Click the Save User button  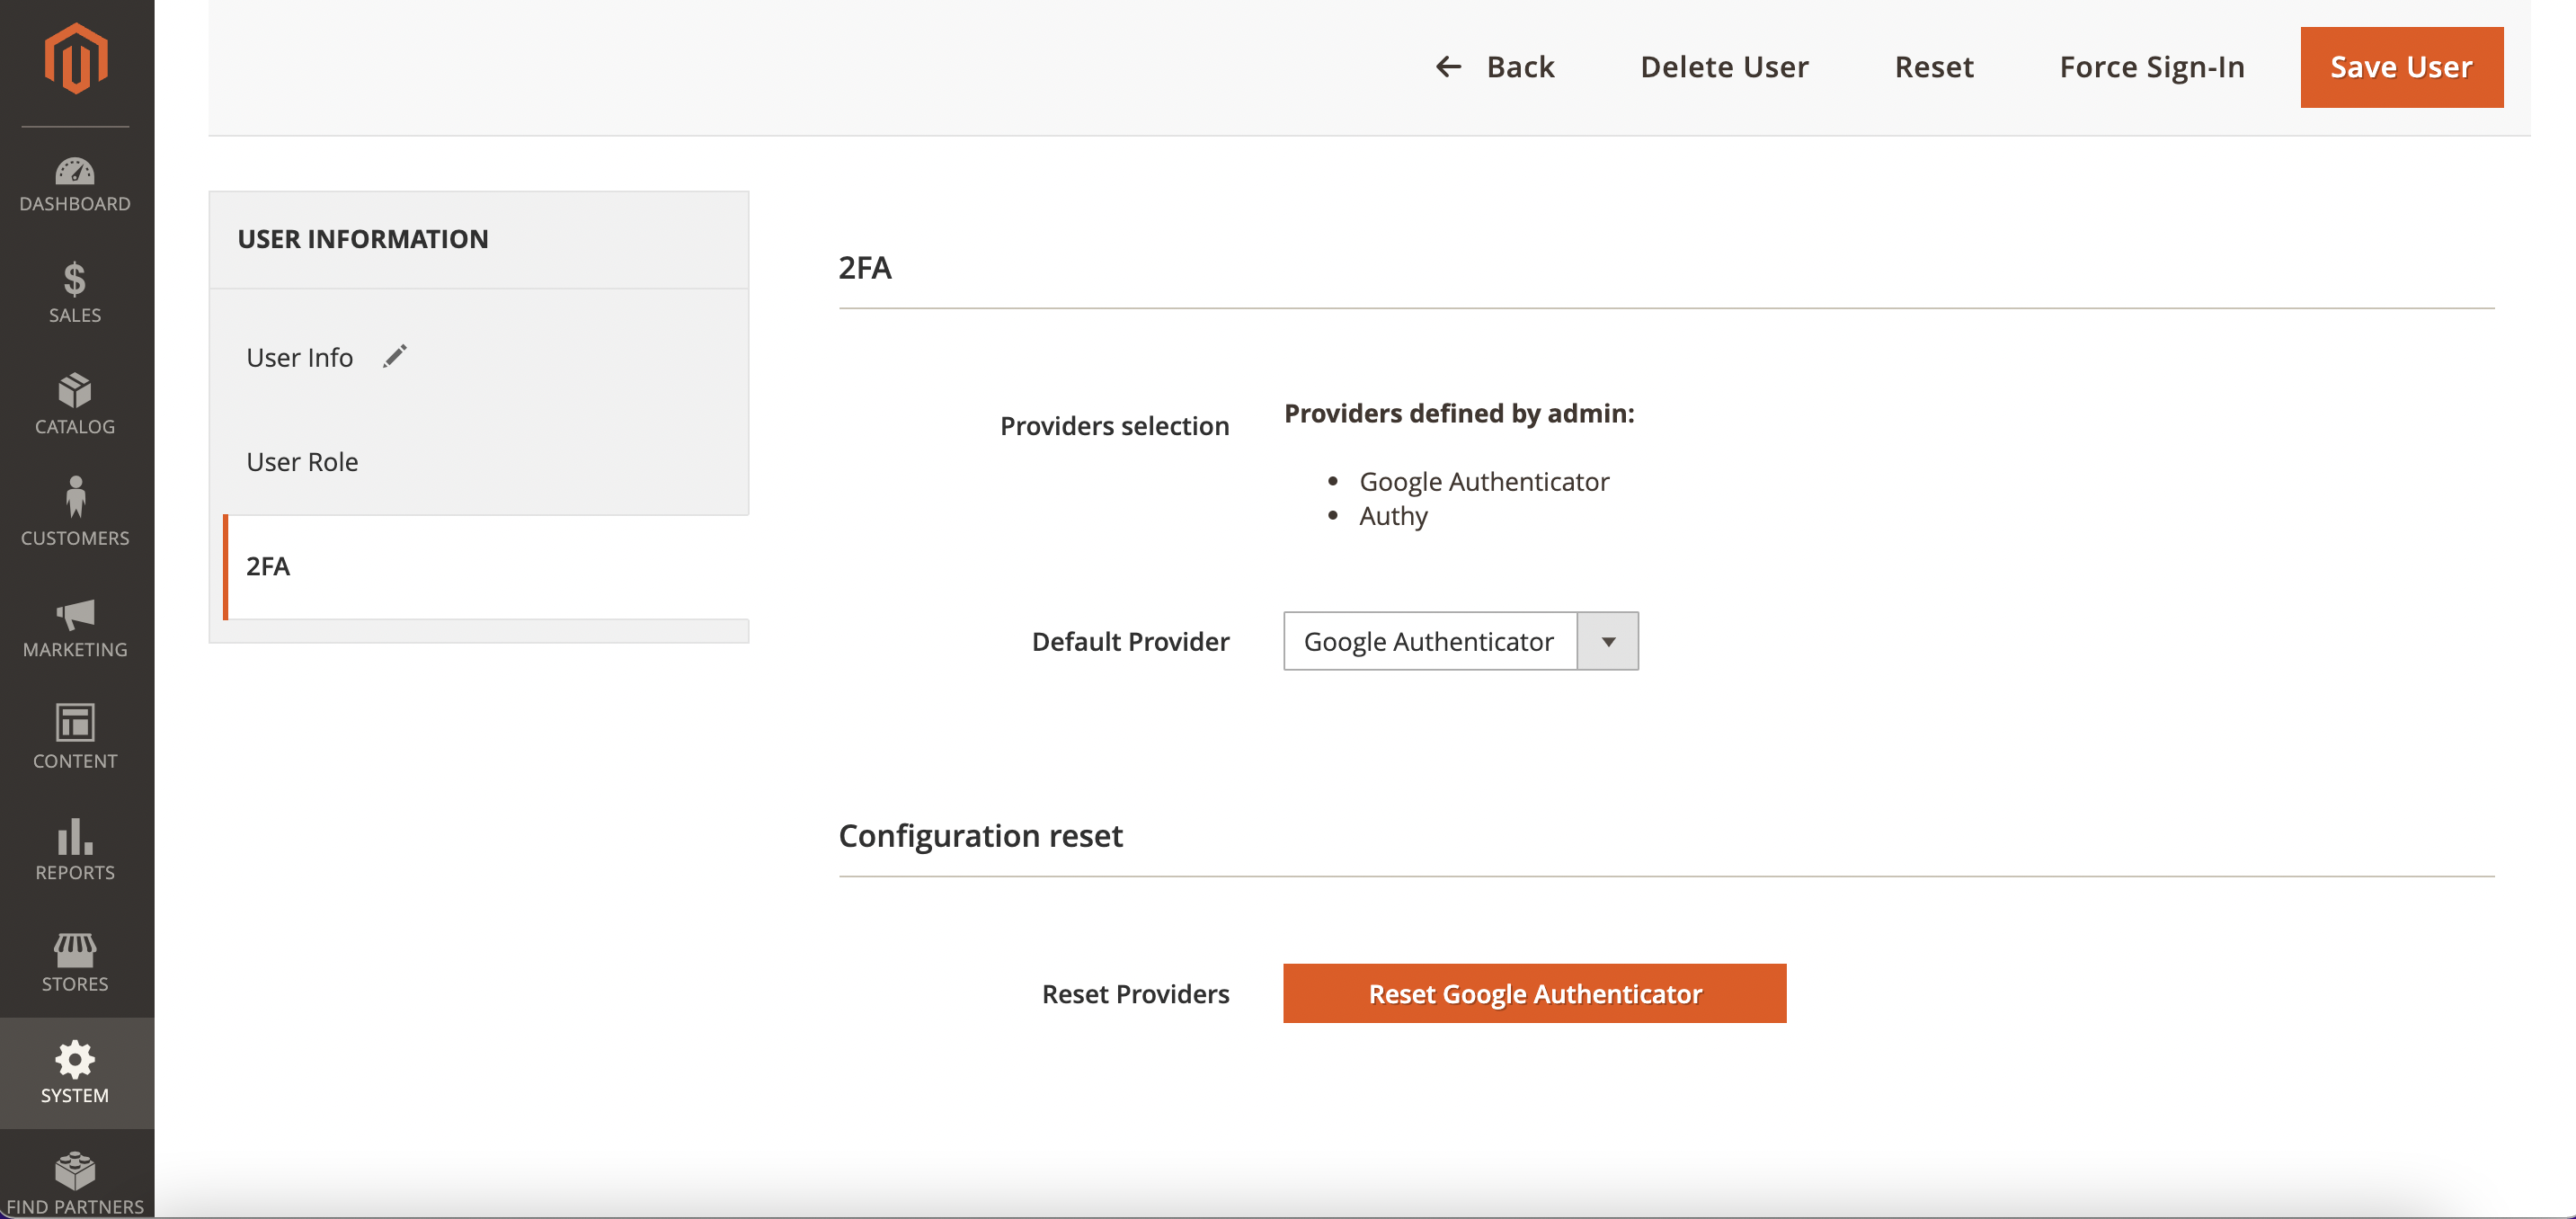[2400, 67]
